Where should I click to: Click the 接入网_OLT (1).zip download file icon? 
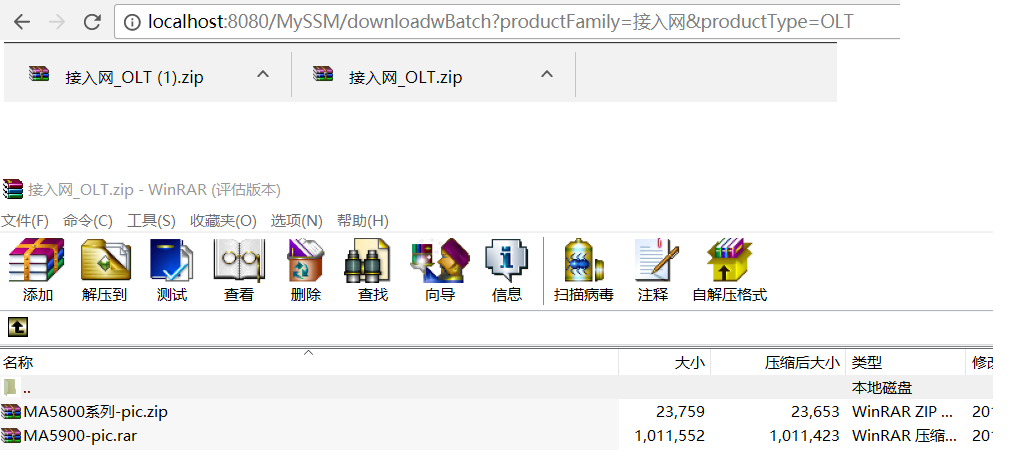click(x=39, y=73)
